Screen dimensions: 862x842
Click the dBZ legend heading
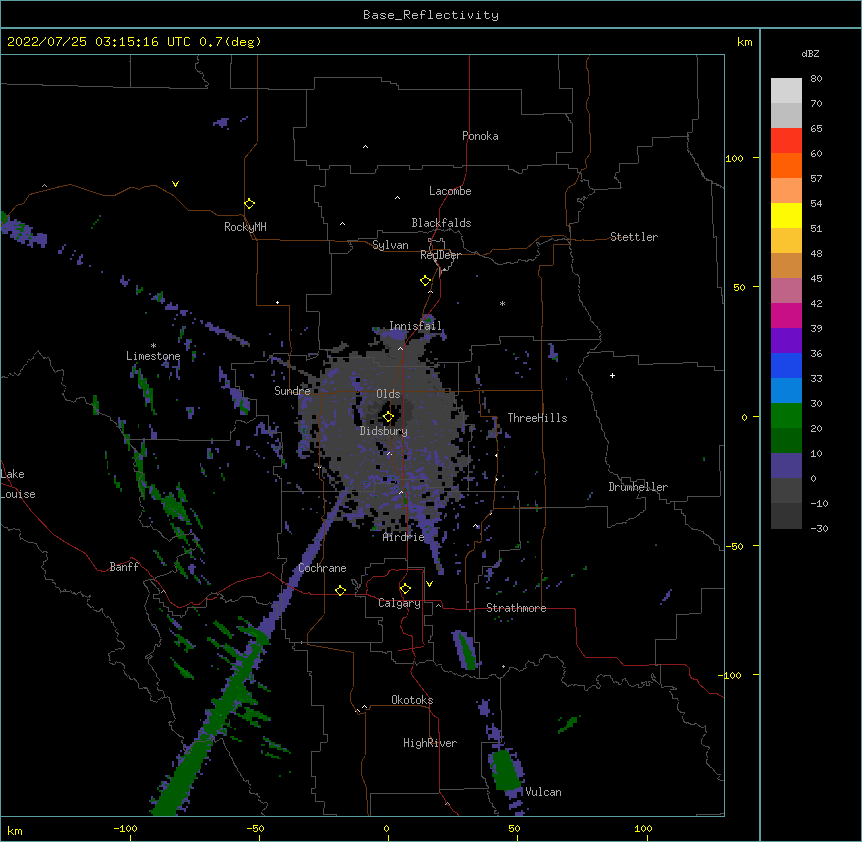point(810,54)
